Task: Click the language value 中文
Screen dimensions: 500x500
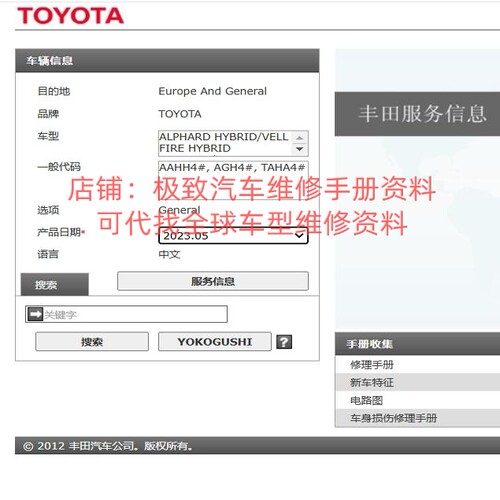Action: (x=169, y=254)
